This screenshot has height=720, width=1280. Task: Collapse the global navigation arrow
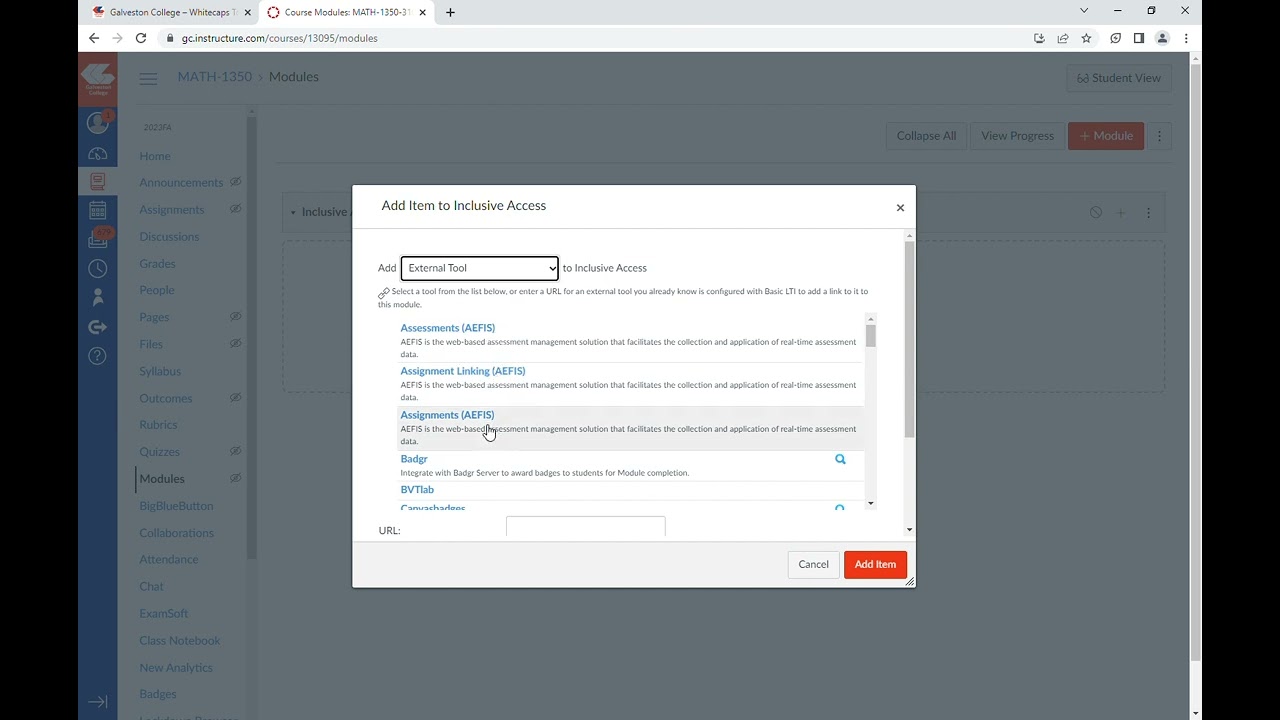(x=98, y=702)
